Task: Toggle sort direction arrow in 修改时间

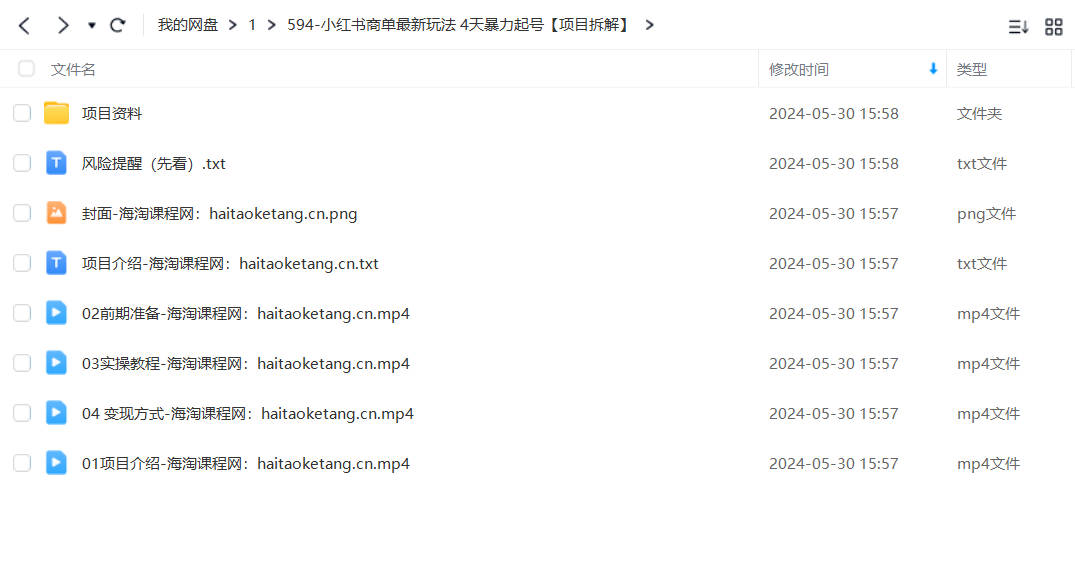Action: (x=933, y=69)
